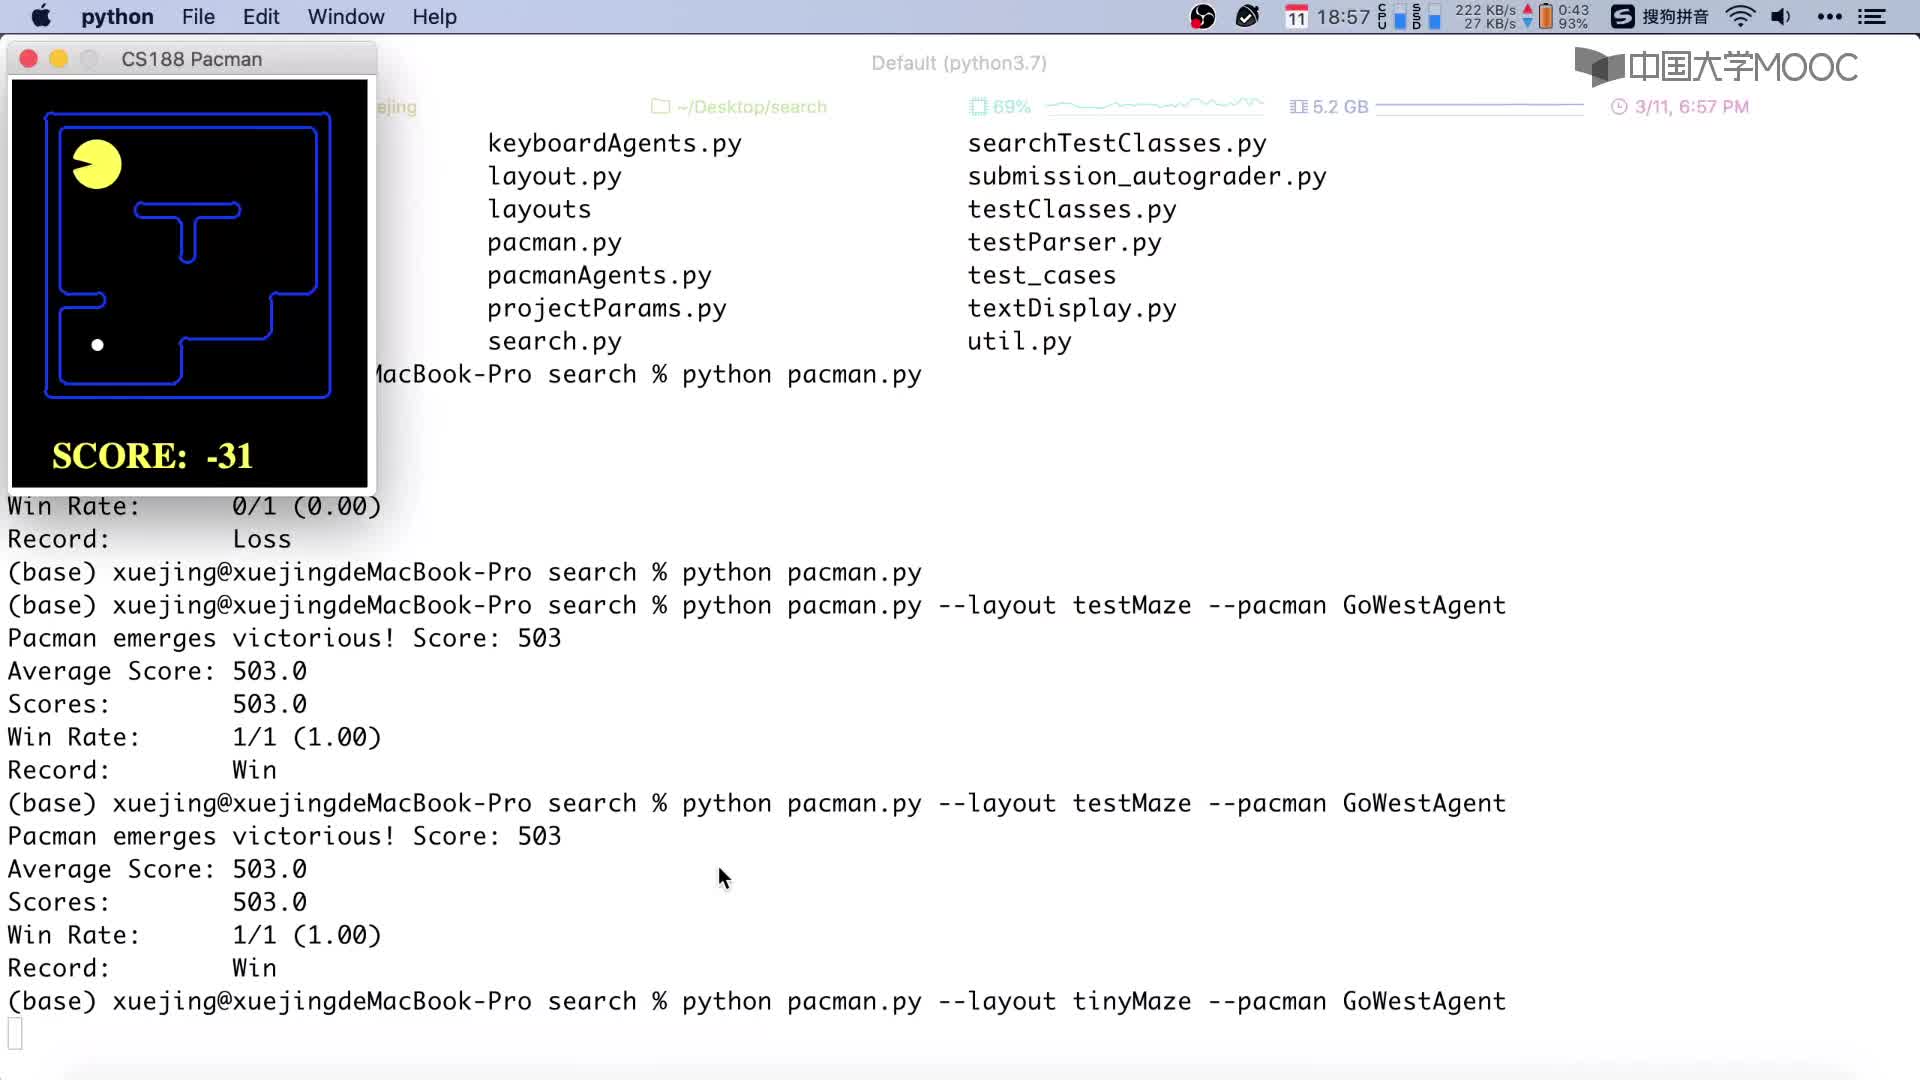Click the yellow Pacman character in the game
1920x1080 pixels.
pyautogui.click(x=97, y=164)
